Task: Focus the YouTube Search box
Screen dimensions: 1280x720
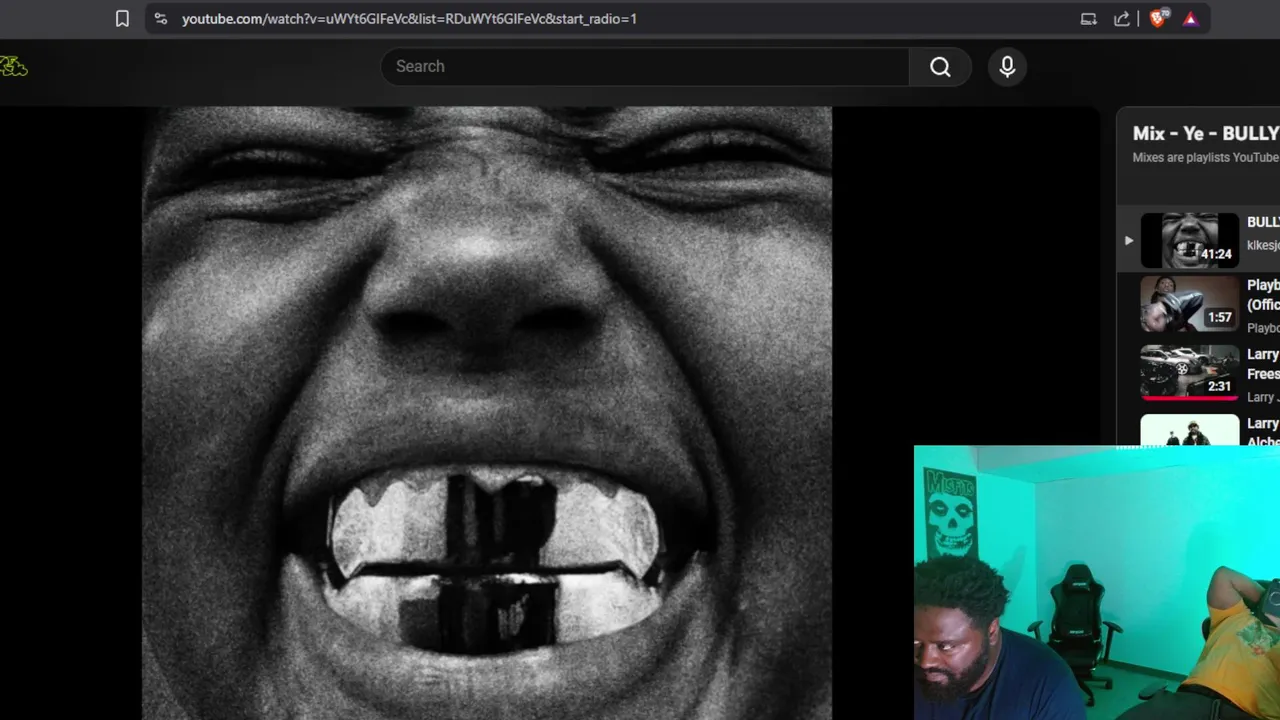Action: pos(645,66)
